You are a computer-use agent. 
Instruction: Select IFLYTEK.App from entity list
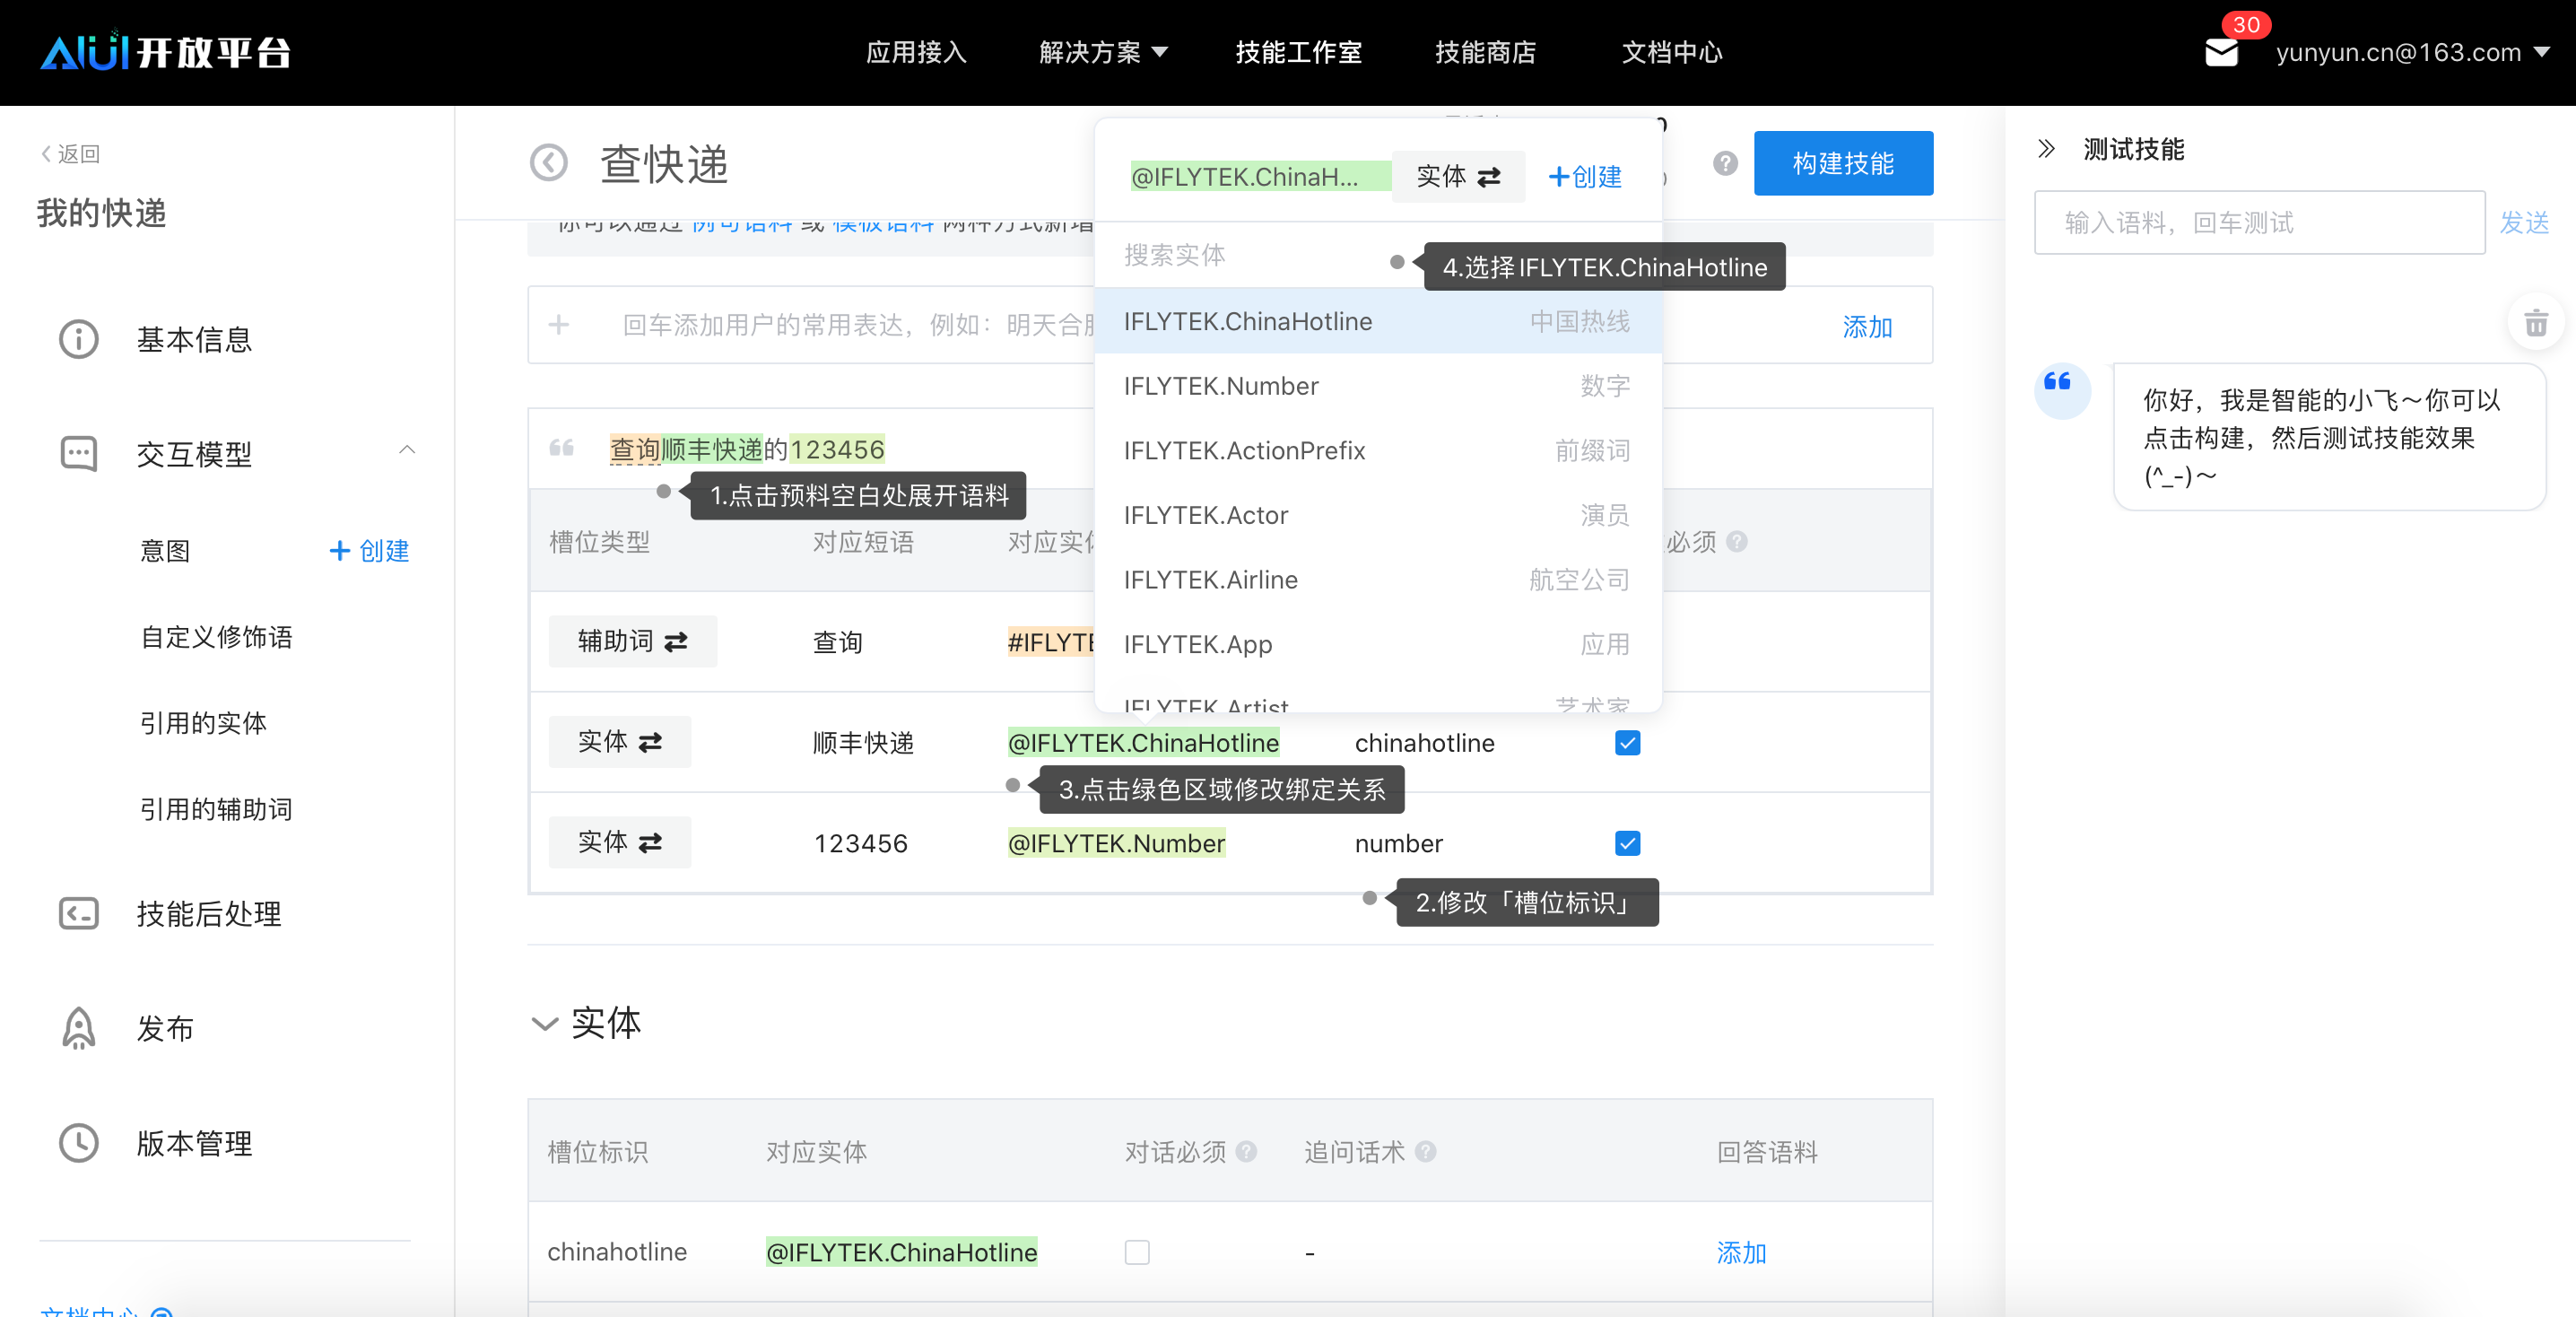(x=1378, y=644)
